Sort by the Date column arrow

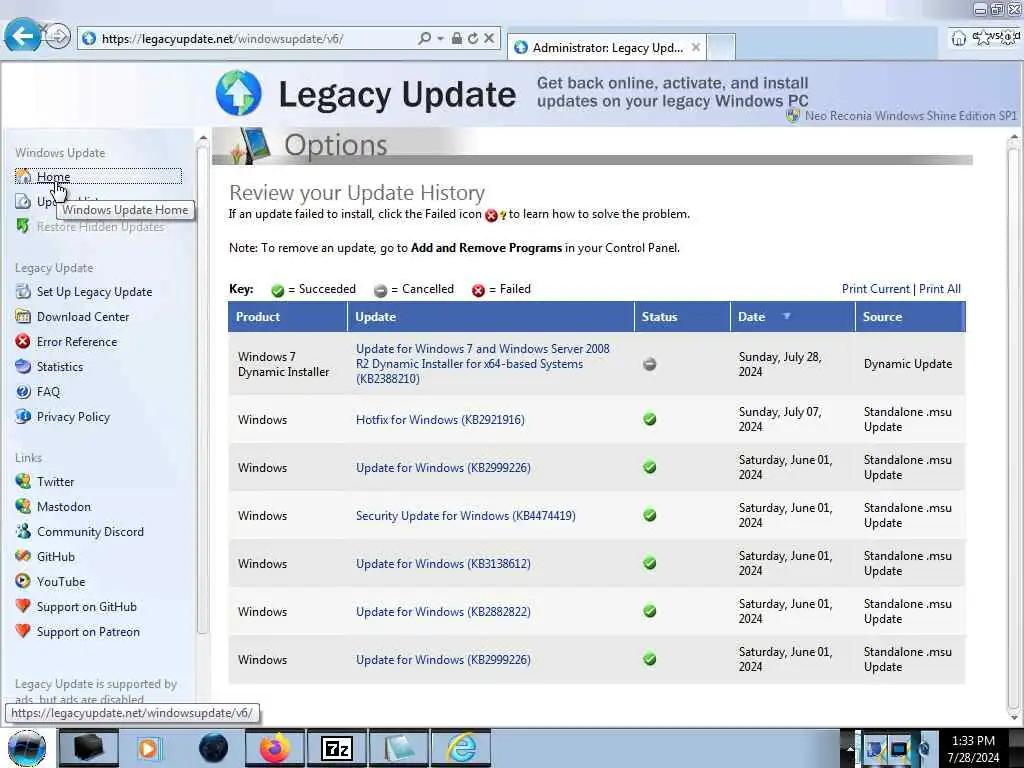pos(786,316)
